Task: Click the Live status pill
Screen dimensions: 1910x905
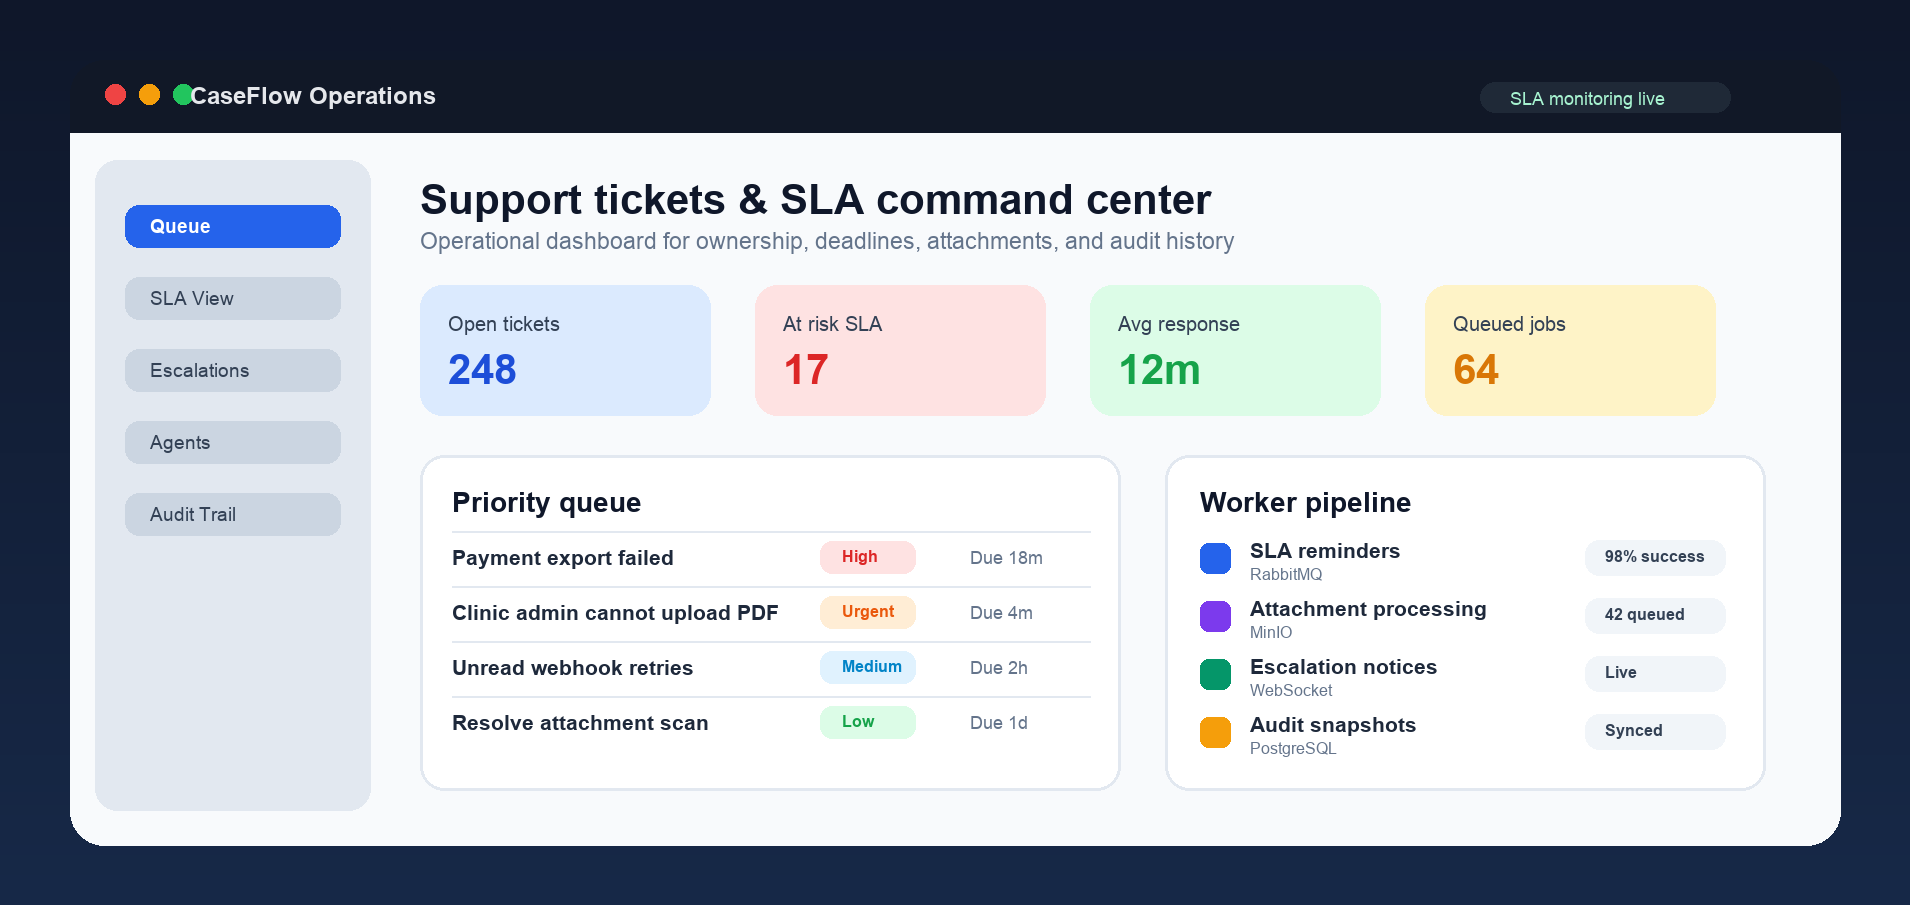Action: tap(1655, 673)
